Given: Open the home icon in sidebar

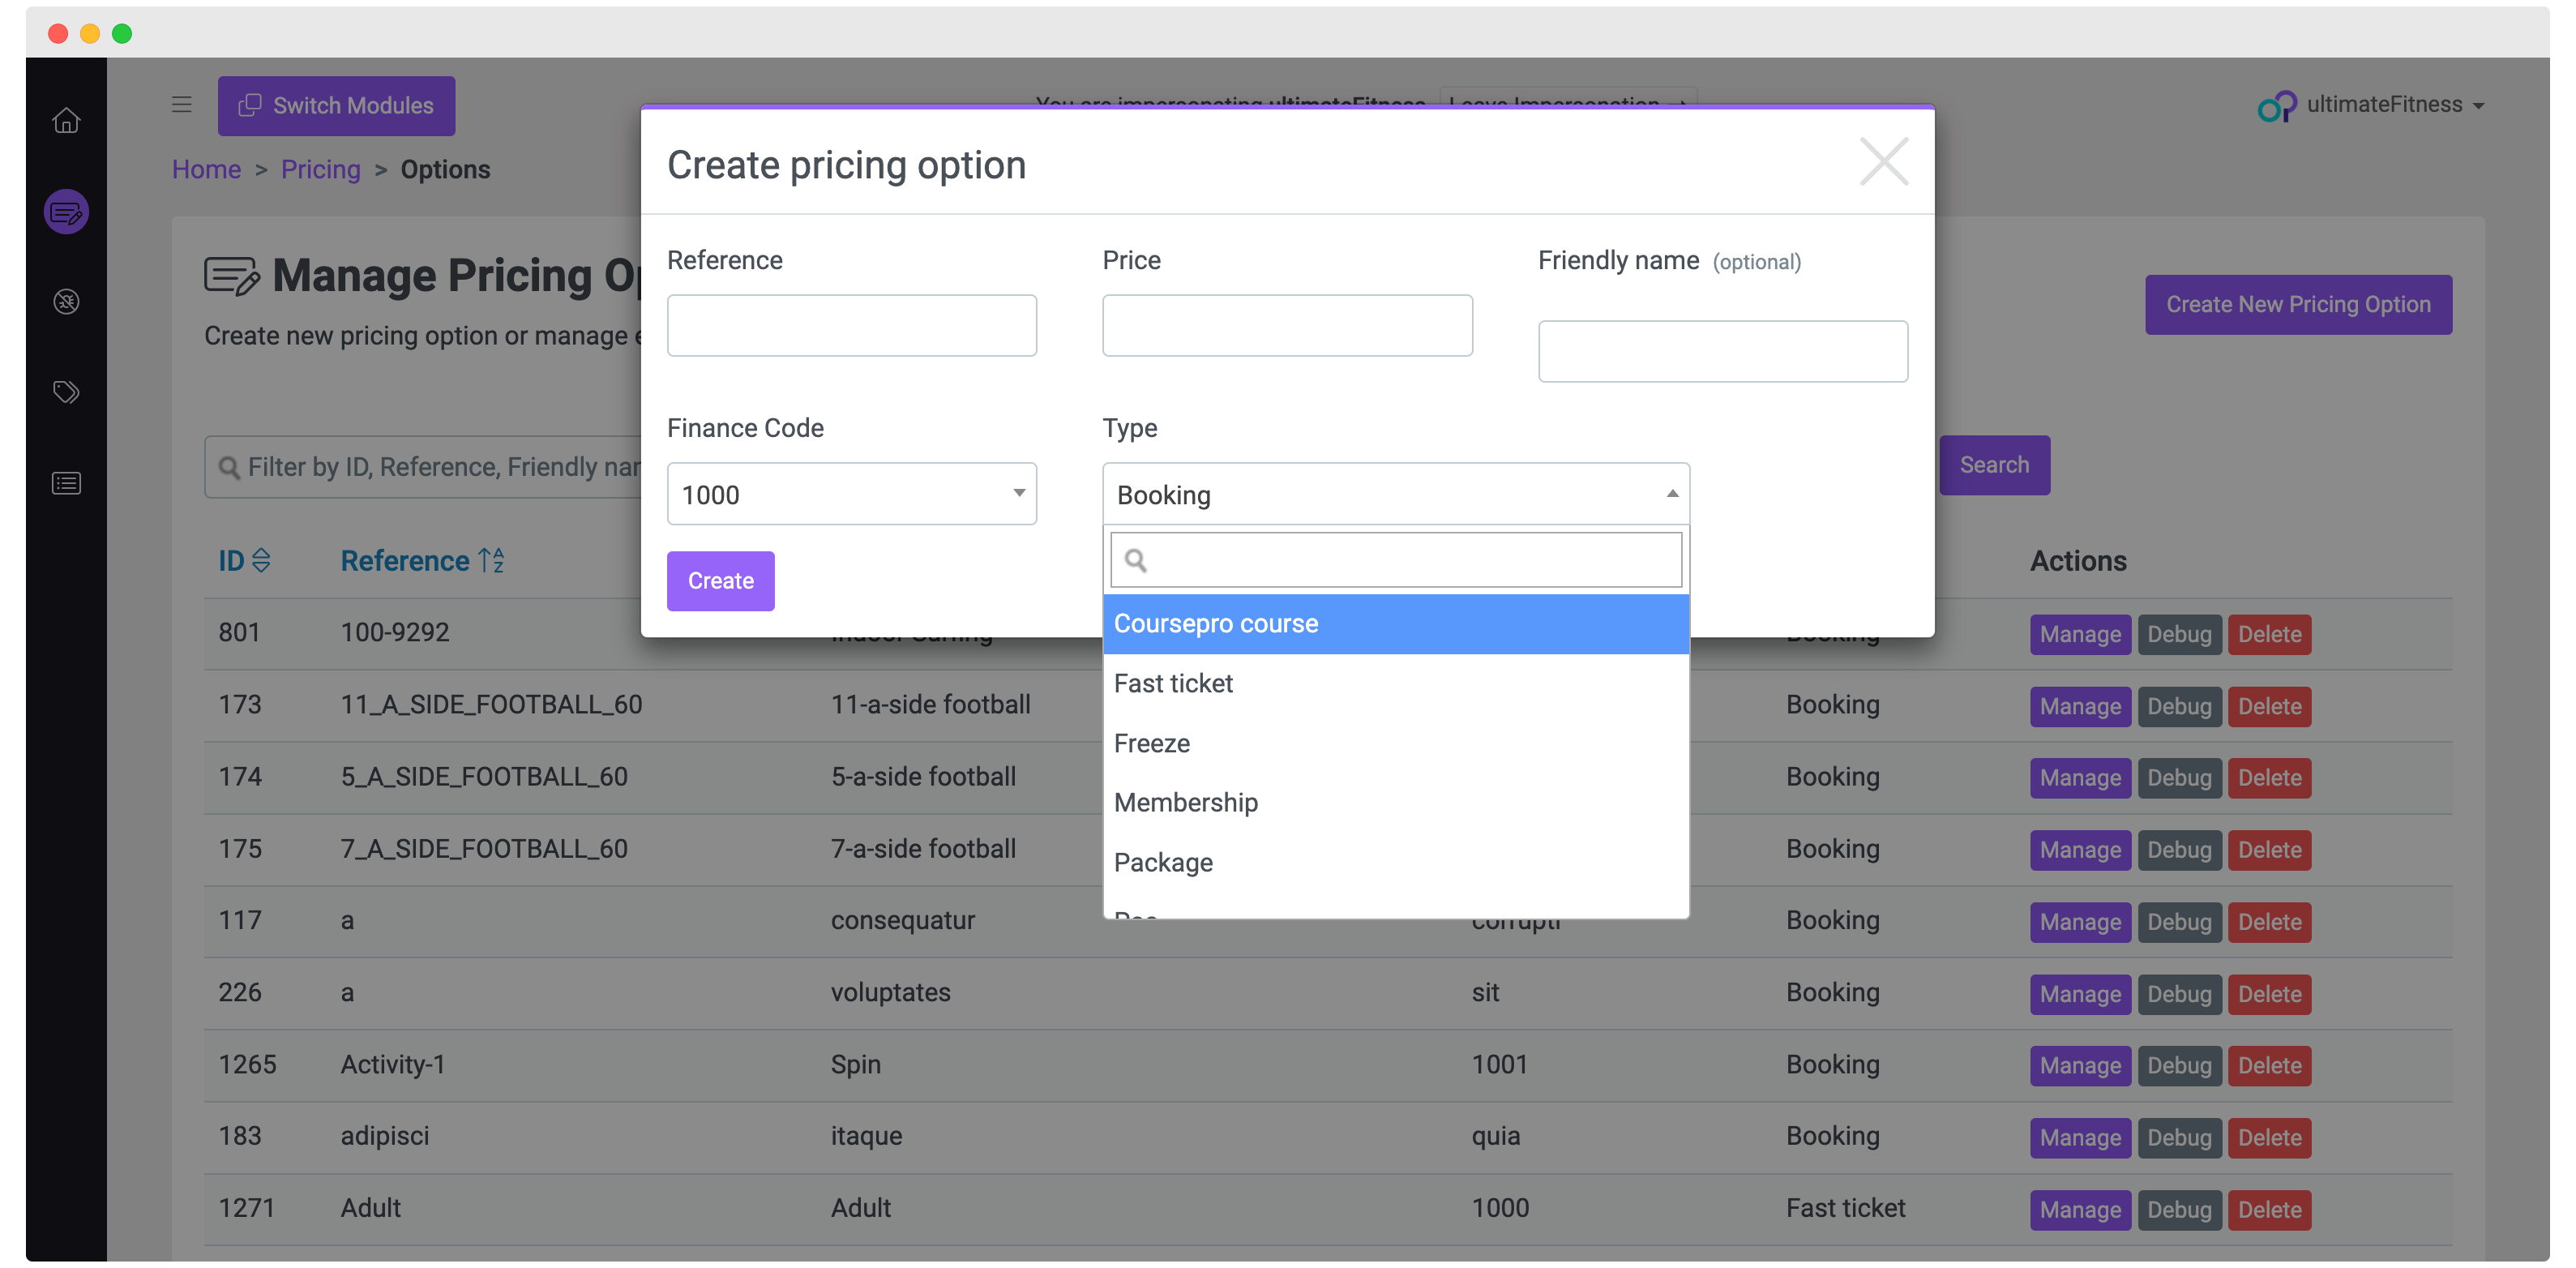Looking at the screenshot, I should (66, 120).
